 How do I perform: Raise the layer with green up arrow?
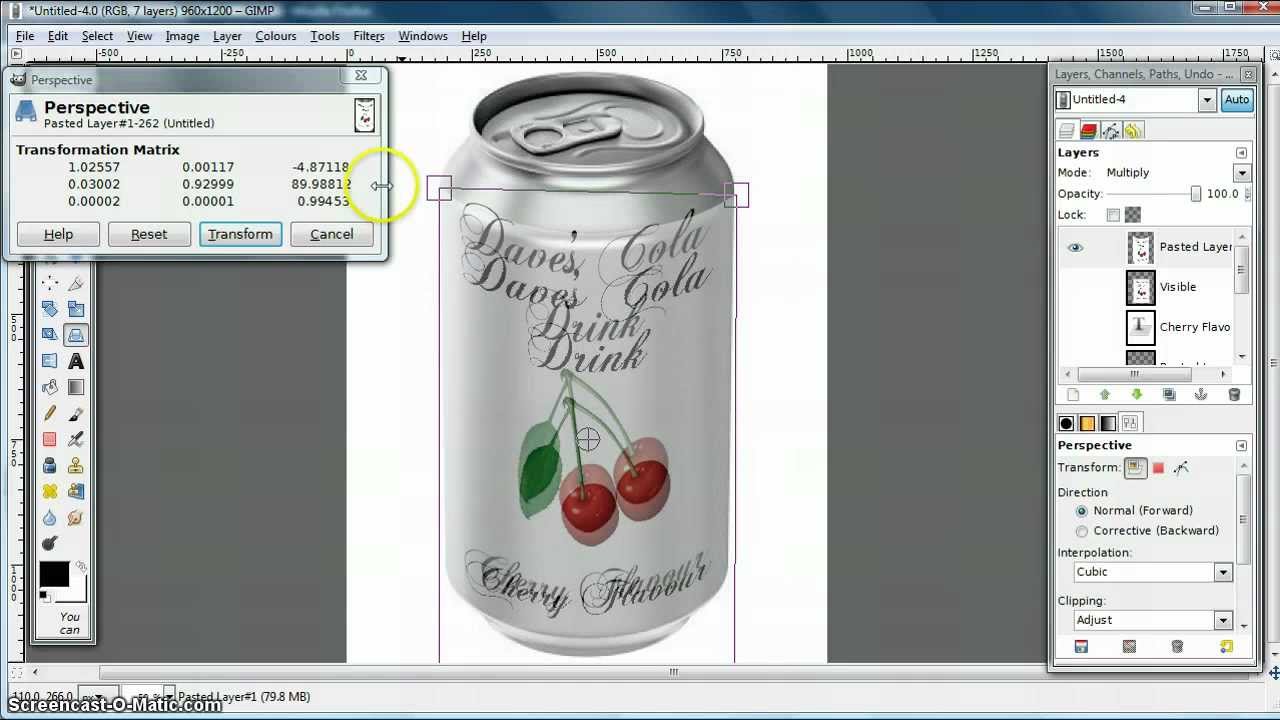tap(1105, 395)
